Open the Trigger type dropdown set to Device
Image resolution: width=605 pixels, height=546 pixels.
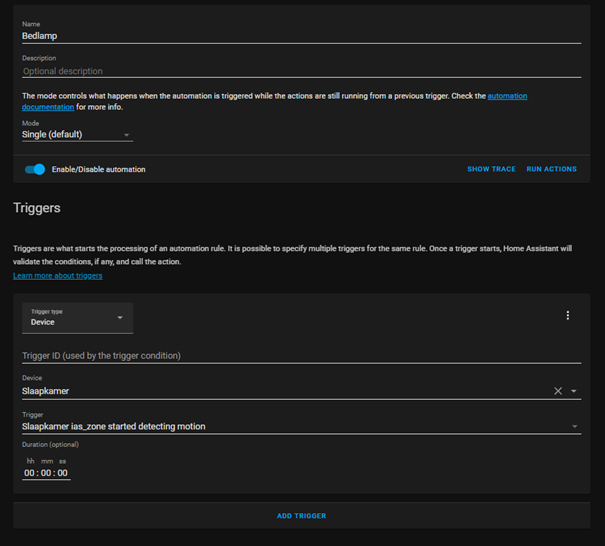click(77, 318)
